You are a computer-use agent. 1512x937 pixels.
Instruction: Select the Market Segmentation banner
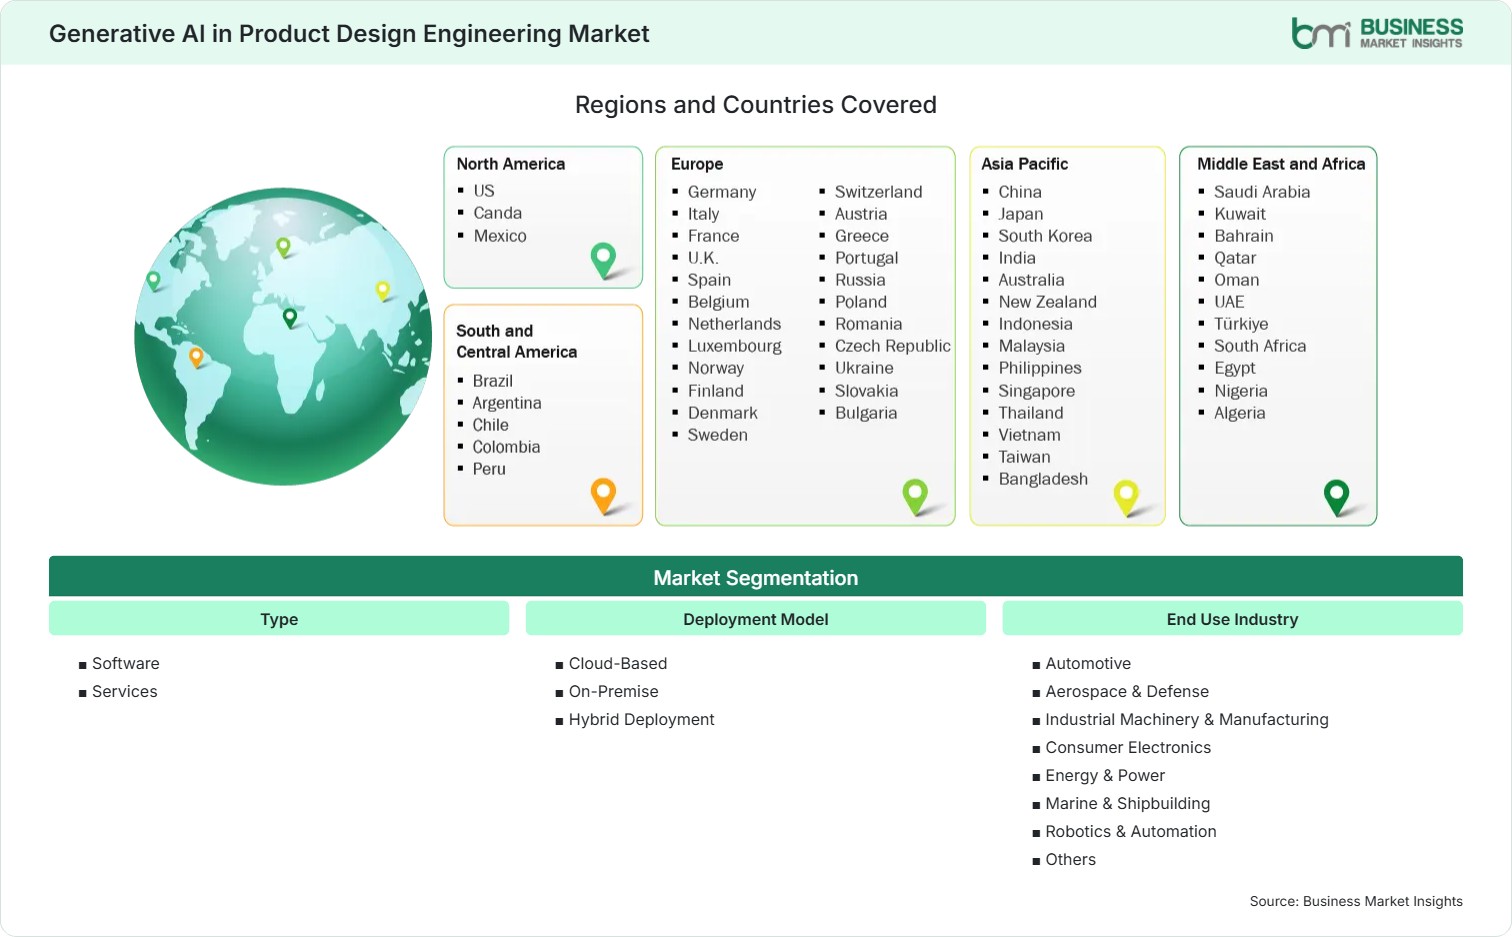tap(756, 577)
